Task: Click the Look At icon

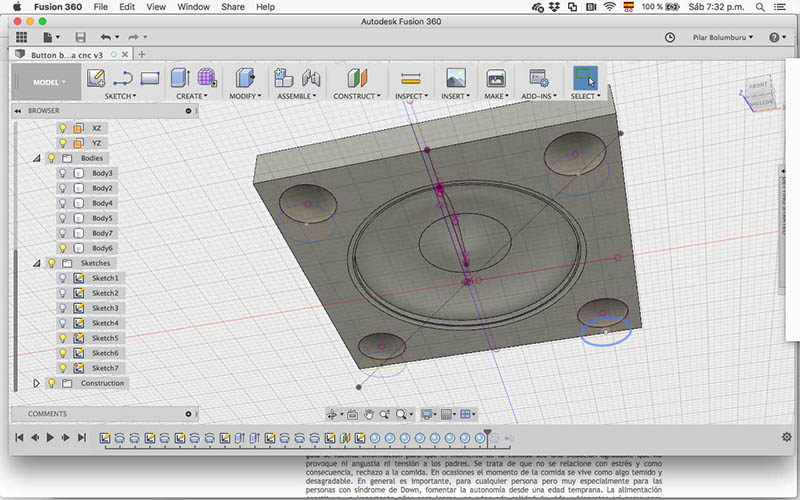Action: (x=353, y=414)
